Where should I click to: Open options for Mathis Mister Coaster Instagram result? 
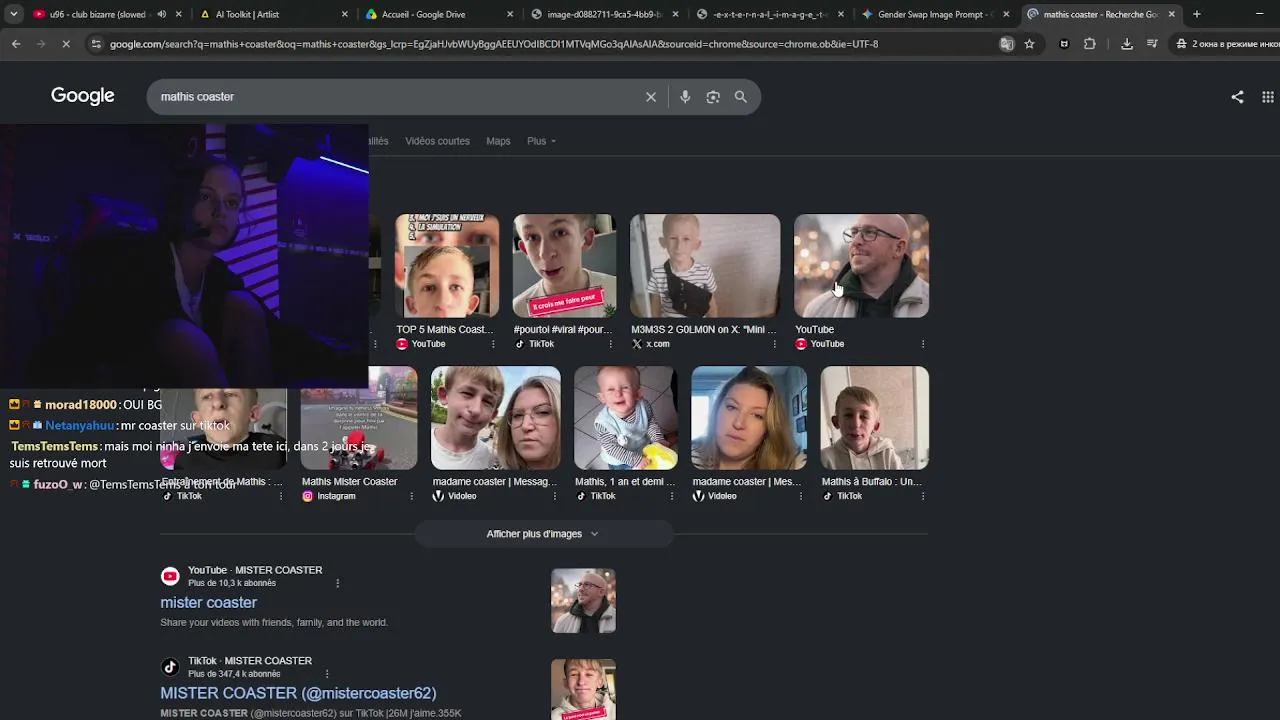tap(411, 496)
